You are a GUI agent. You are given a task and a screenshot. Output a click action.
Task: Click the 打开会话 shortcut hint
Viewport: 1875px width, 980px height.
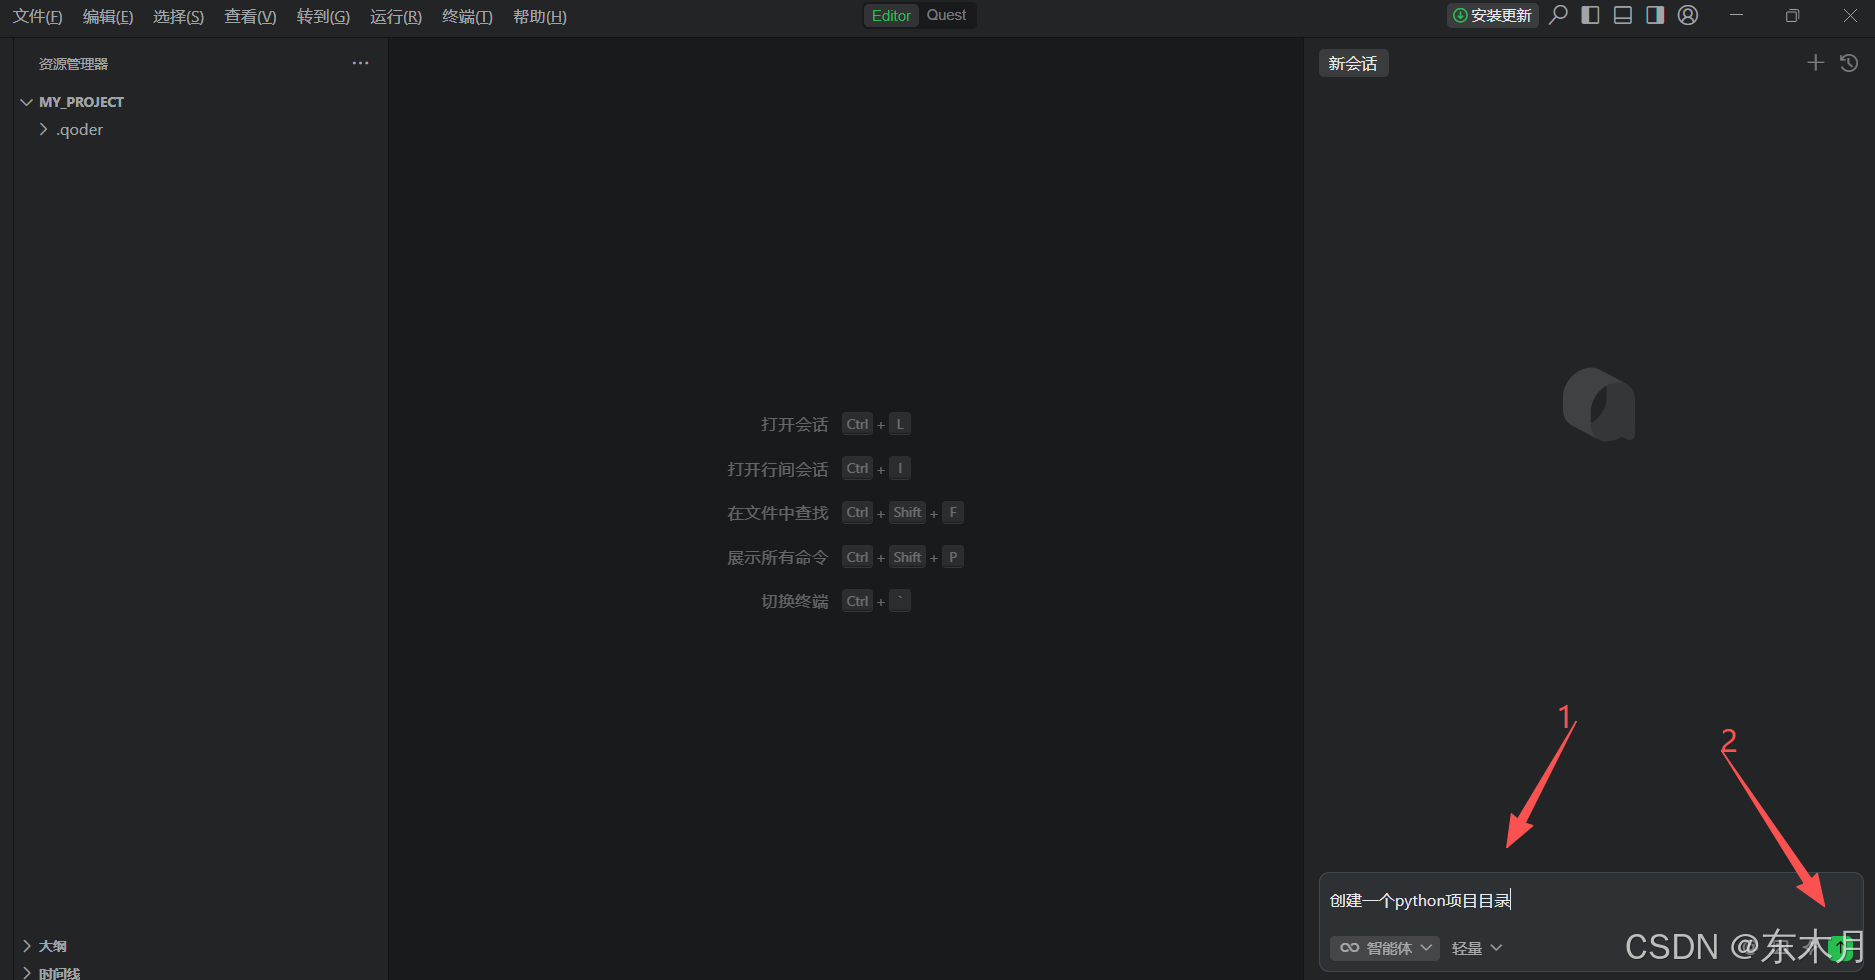tap(794, 425)
